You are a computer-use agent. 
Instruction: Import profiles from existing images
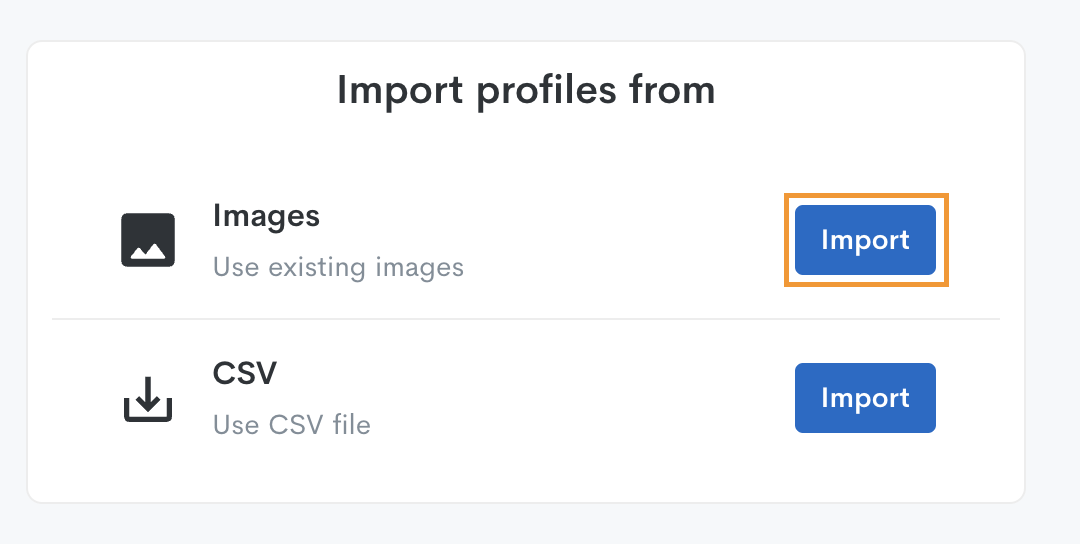pos(865,240)
